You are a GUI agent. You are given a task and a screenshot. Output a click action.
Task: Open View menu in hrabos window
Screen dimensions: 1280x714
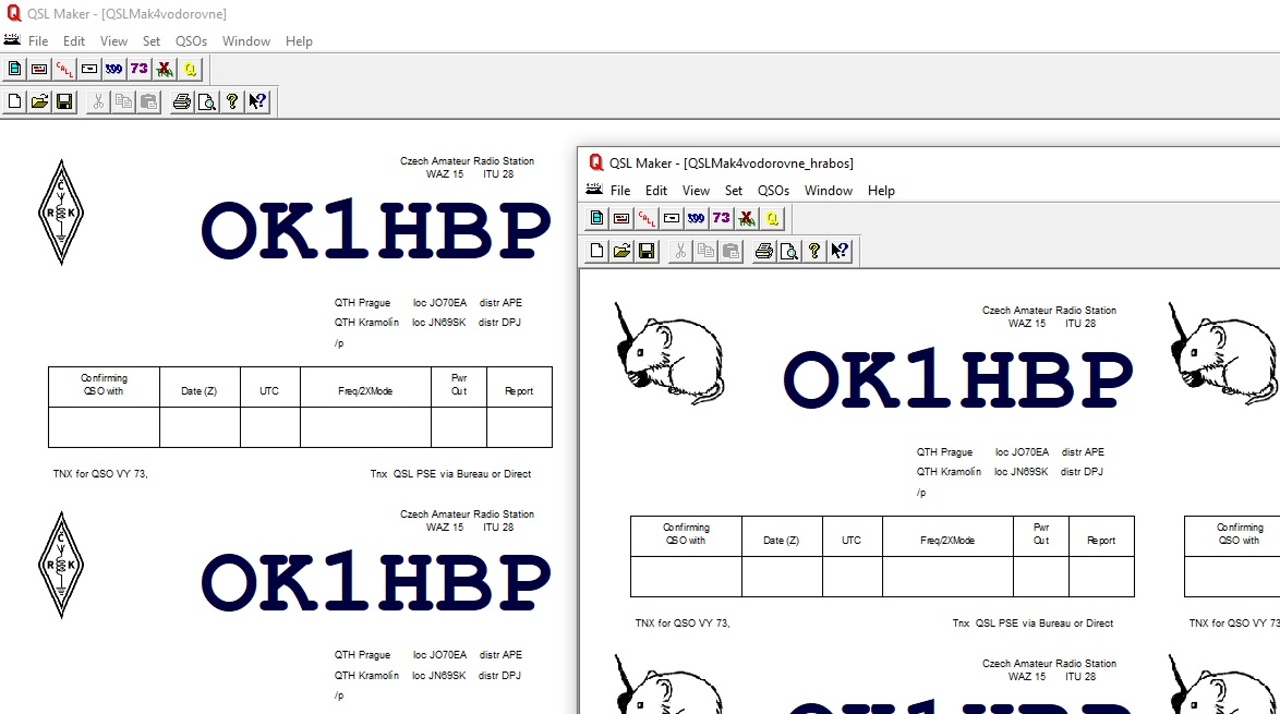[x=696, y=190]
